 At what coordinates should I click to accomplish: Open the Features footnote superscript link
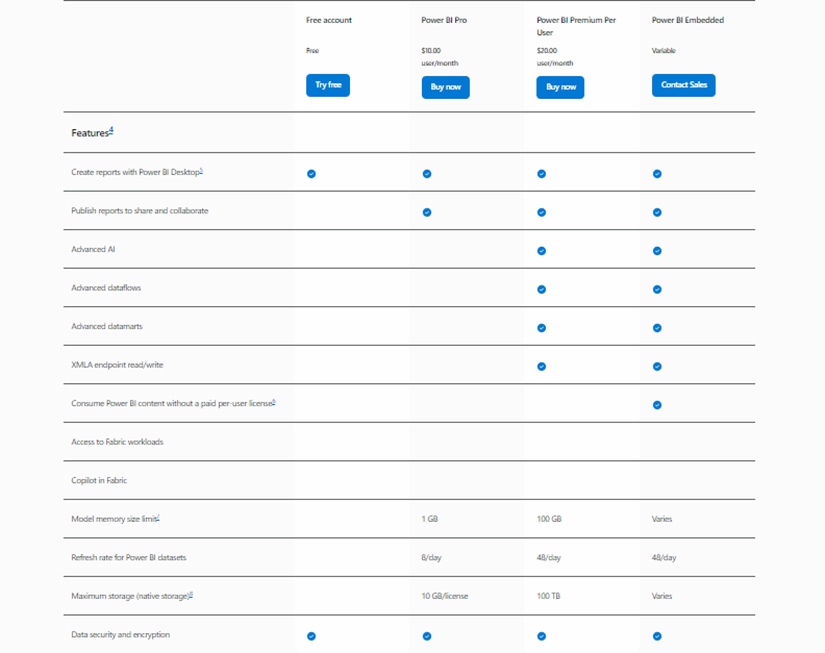pos(111,130)
